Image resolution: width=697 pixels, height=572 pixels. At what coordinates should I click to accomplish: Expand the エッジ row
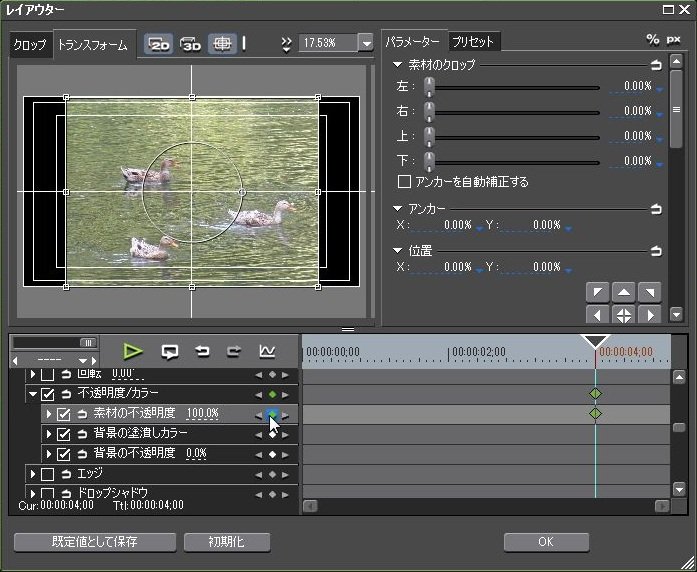(x=33, y=474)
